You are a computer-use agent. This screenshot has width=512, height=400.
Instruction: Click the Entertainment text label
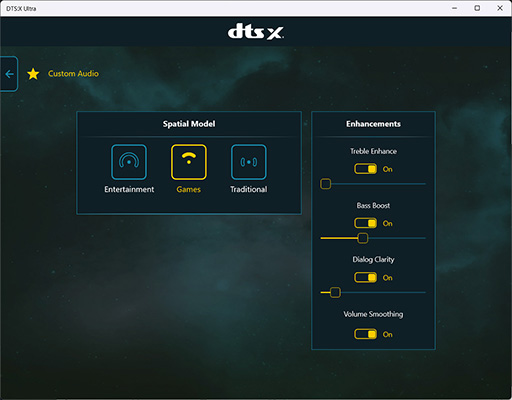tap(129, 189)
